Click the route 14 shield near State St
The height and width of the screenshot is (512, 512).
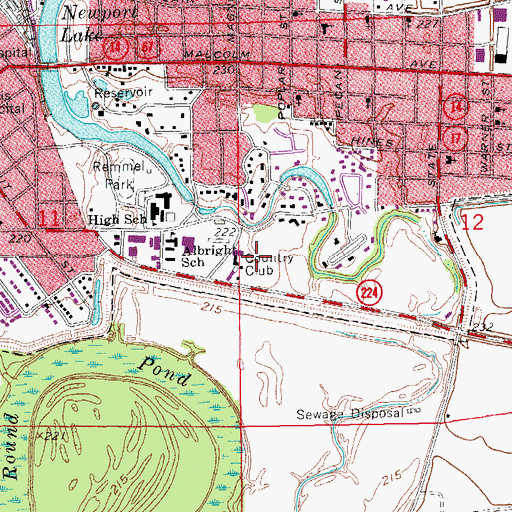click(x=456, y=107)
